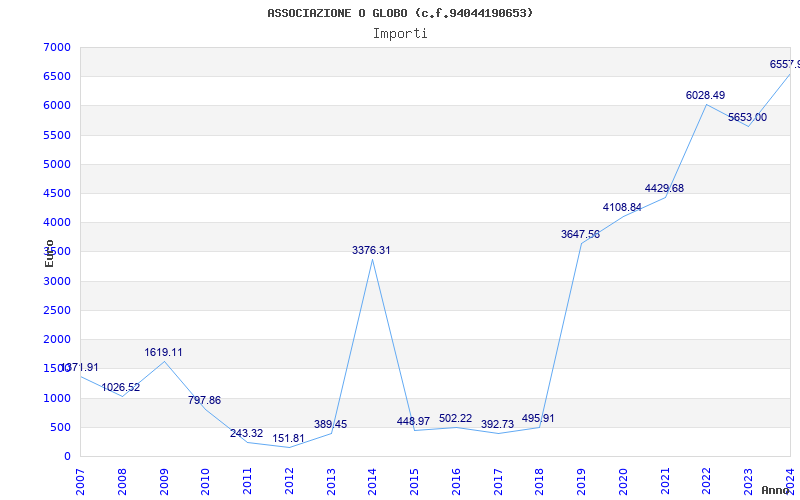Select the 797.86 data label
The image size is (800, 500).
(x=204, y=400)
